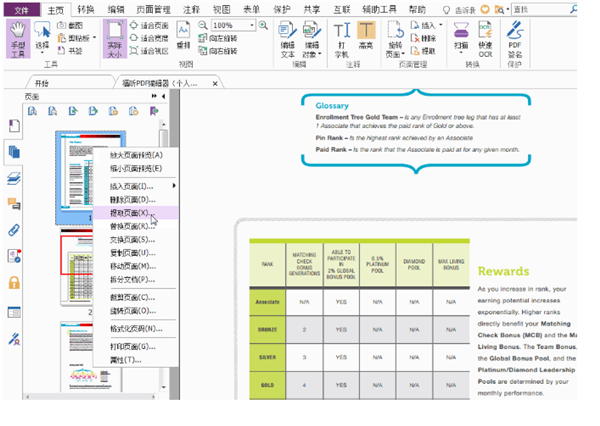Expand the Scan (扫描) dropdown
The image size is (600, 426).
[x=458, y=52]
